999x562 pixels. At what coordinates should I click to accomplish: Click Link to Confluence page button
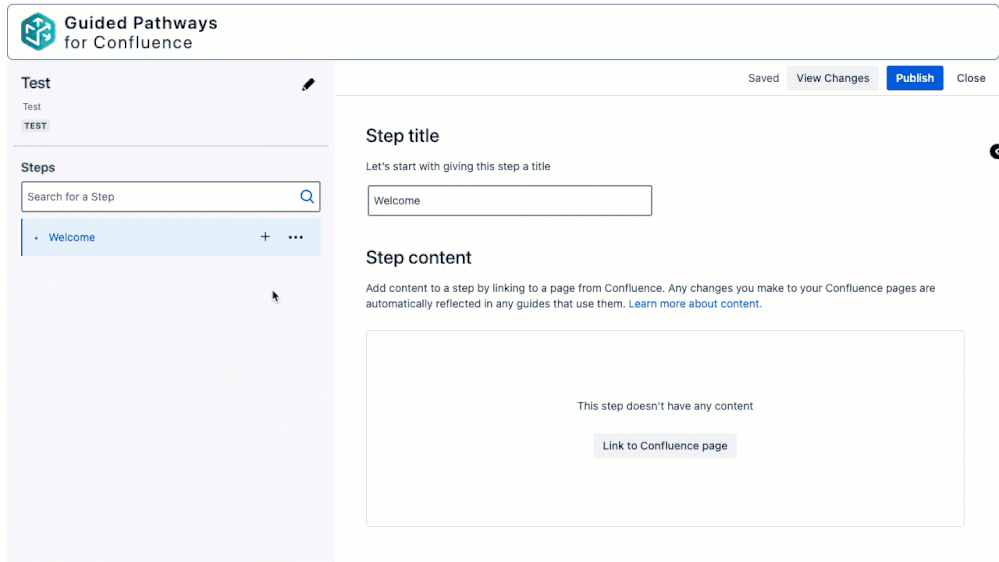tap(665, 445)
